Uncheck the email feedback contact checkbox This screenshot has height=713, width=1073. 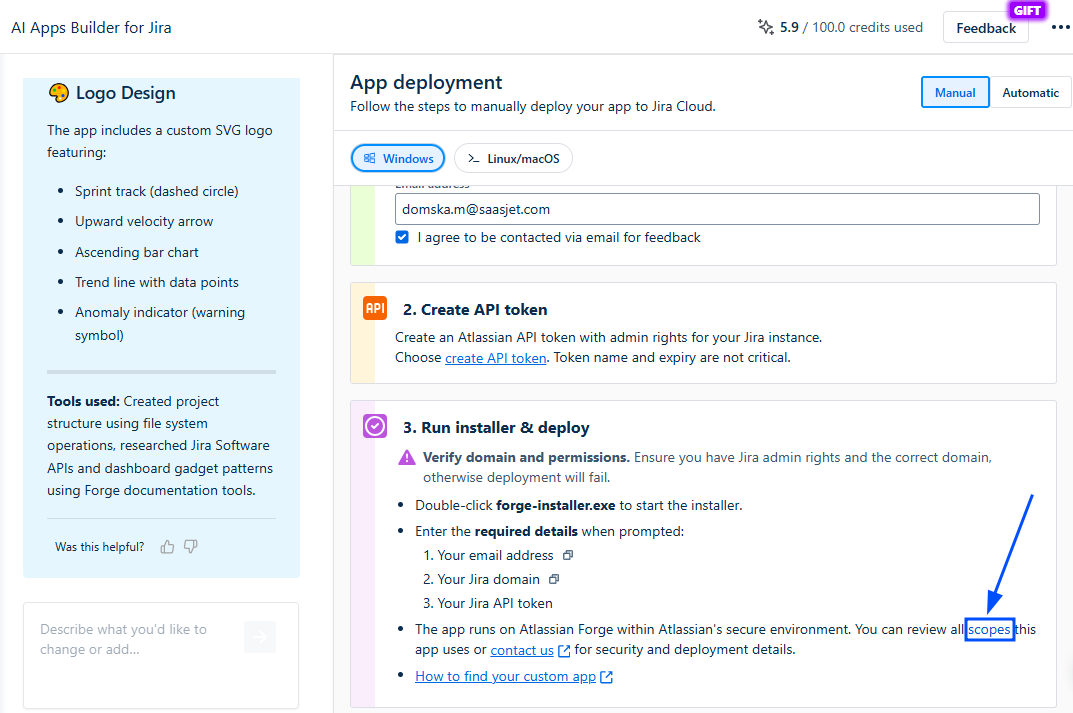(x=402, y=237)
